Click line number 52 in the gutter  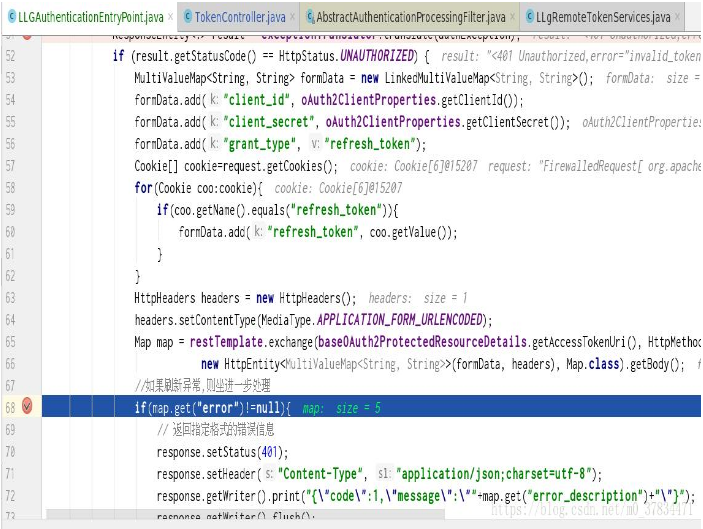[x=10, y=56]
